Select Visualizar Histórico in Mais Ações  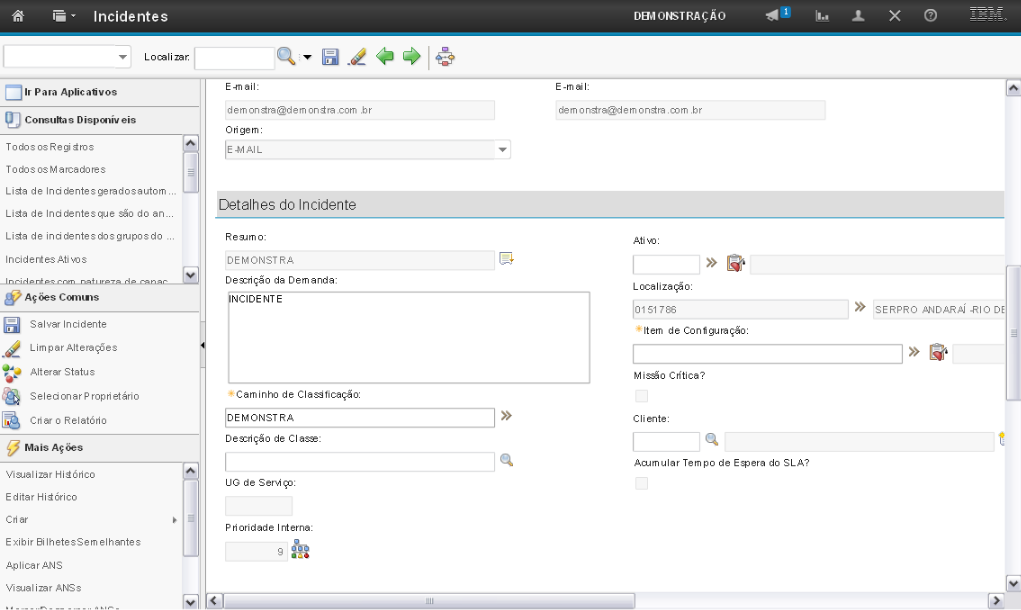(x=50, y=474)
